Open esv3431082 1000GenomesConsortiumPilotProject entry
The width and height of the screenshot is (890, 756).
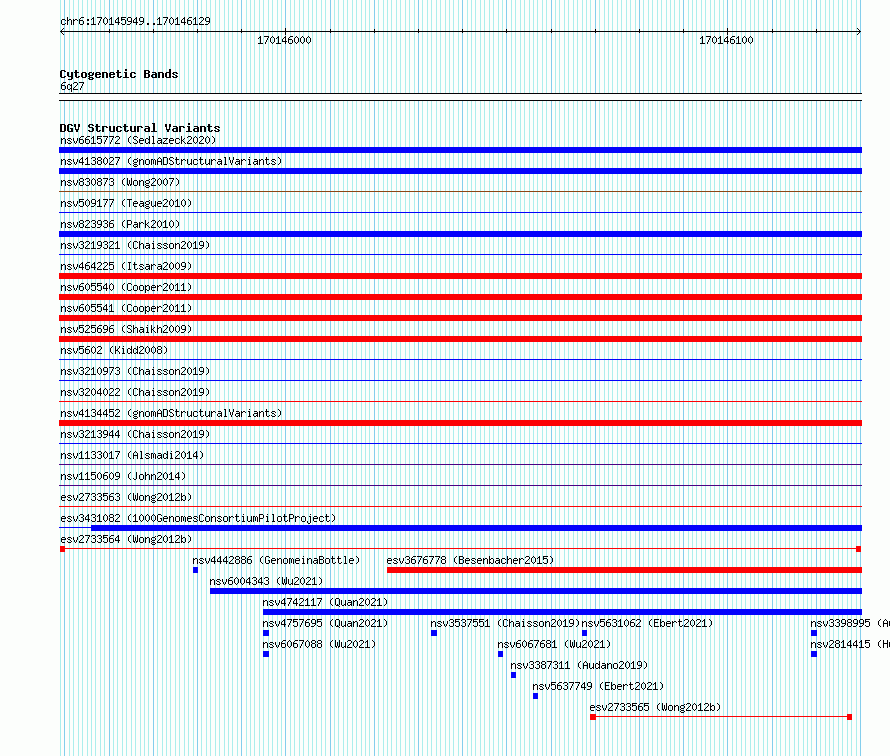click(198, 518)
